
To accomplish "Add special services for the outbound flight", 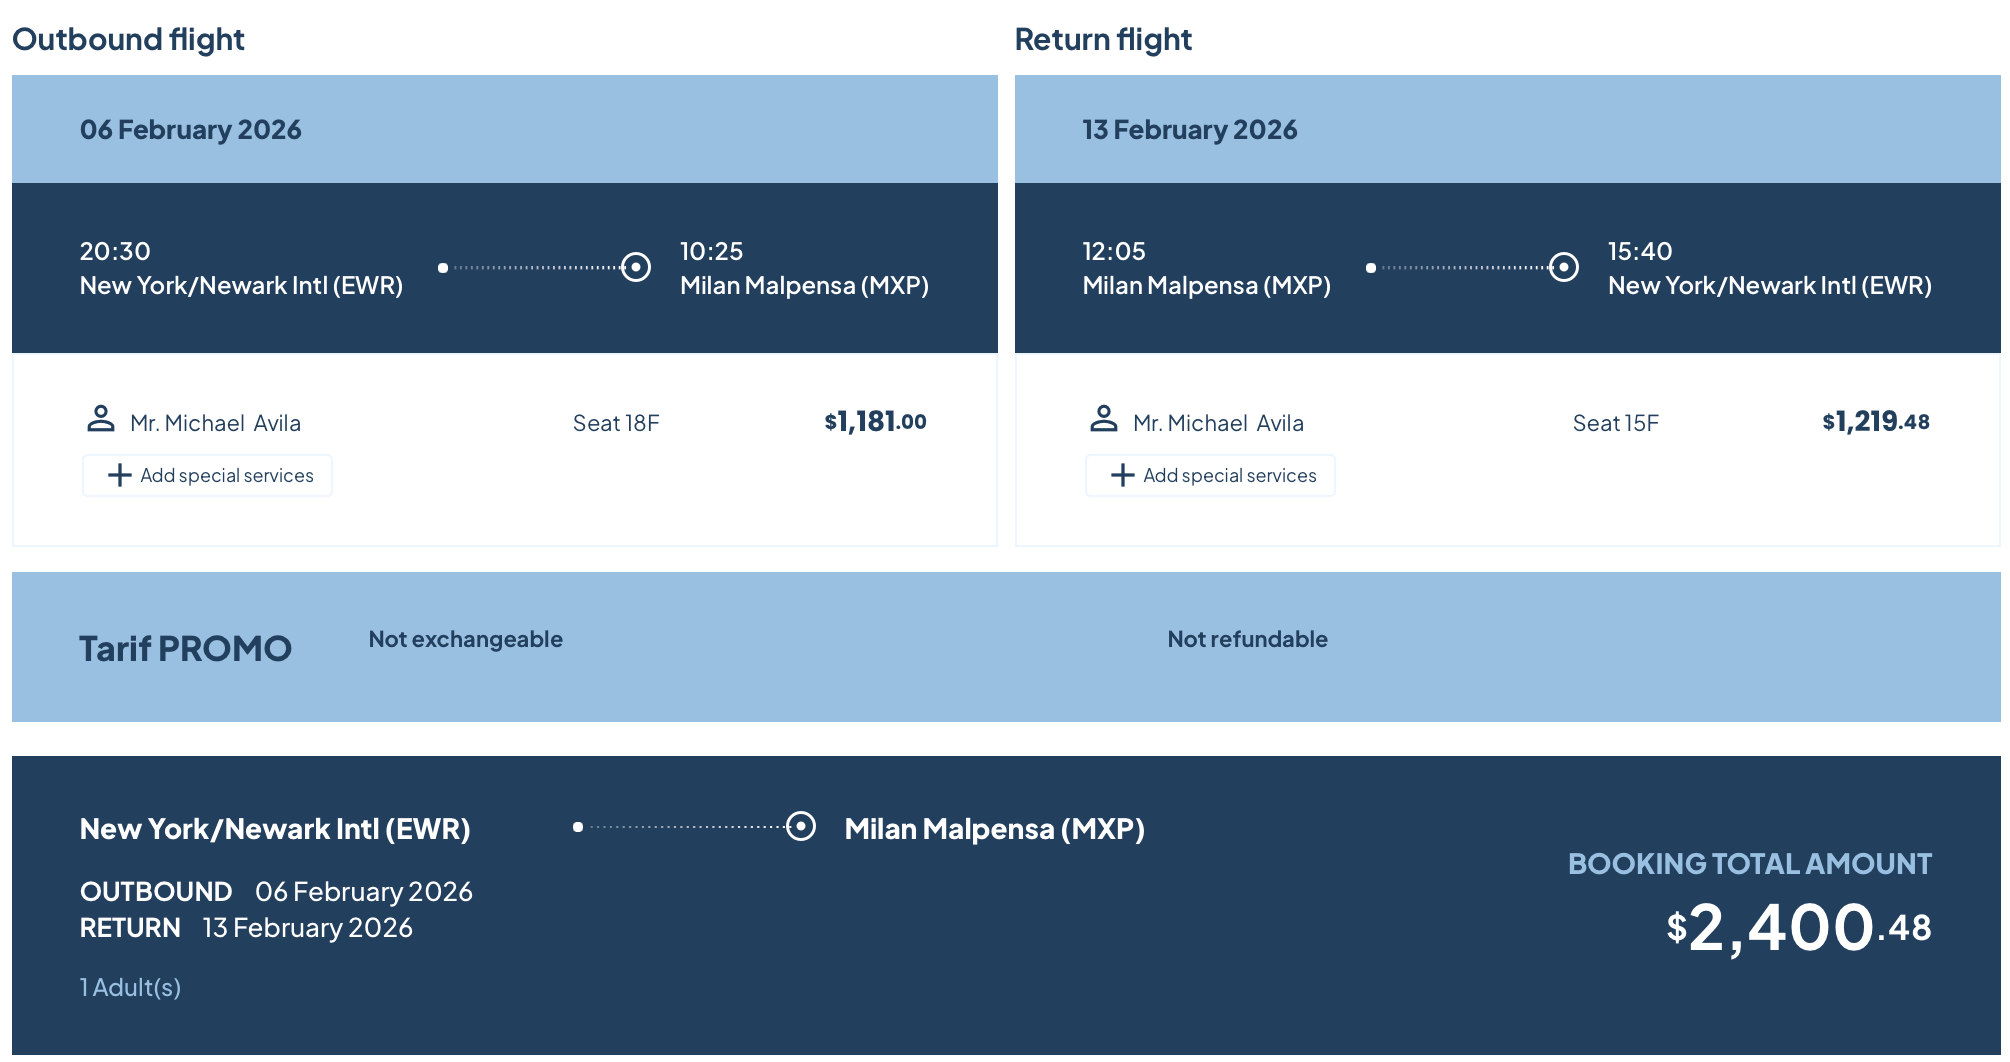I will coord(208,475).
